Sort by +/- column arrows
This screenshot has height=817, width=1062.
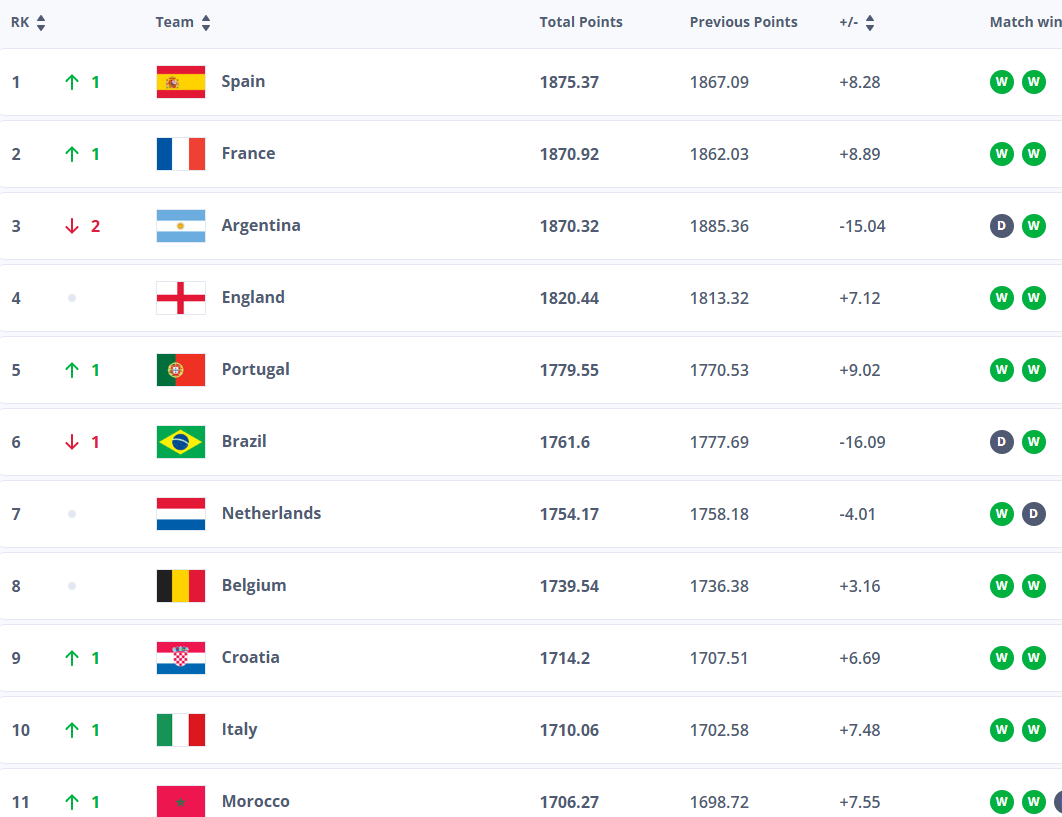[870, 23]
